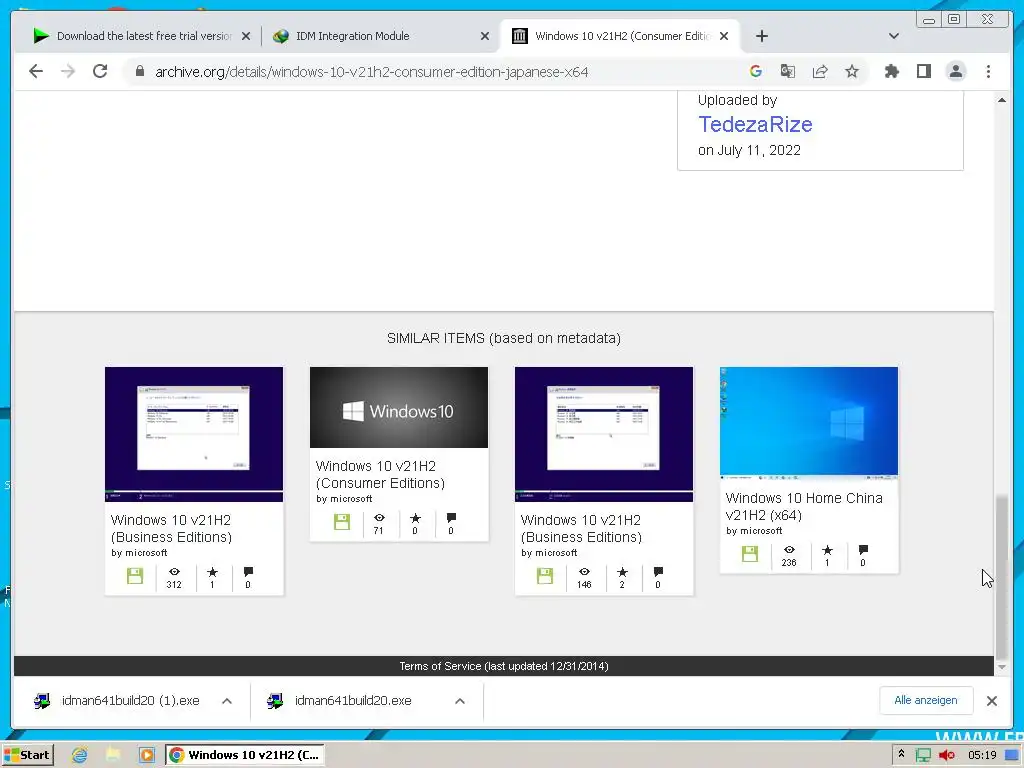Toggle the browser side panel
The height and width of the screenshot is (768, 1024).
[x=923, y=71]
